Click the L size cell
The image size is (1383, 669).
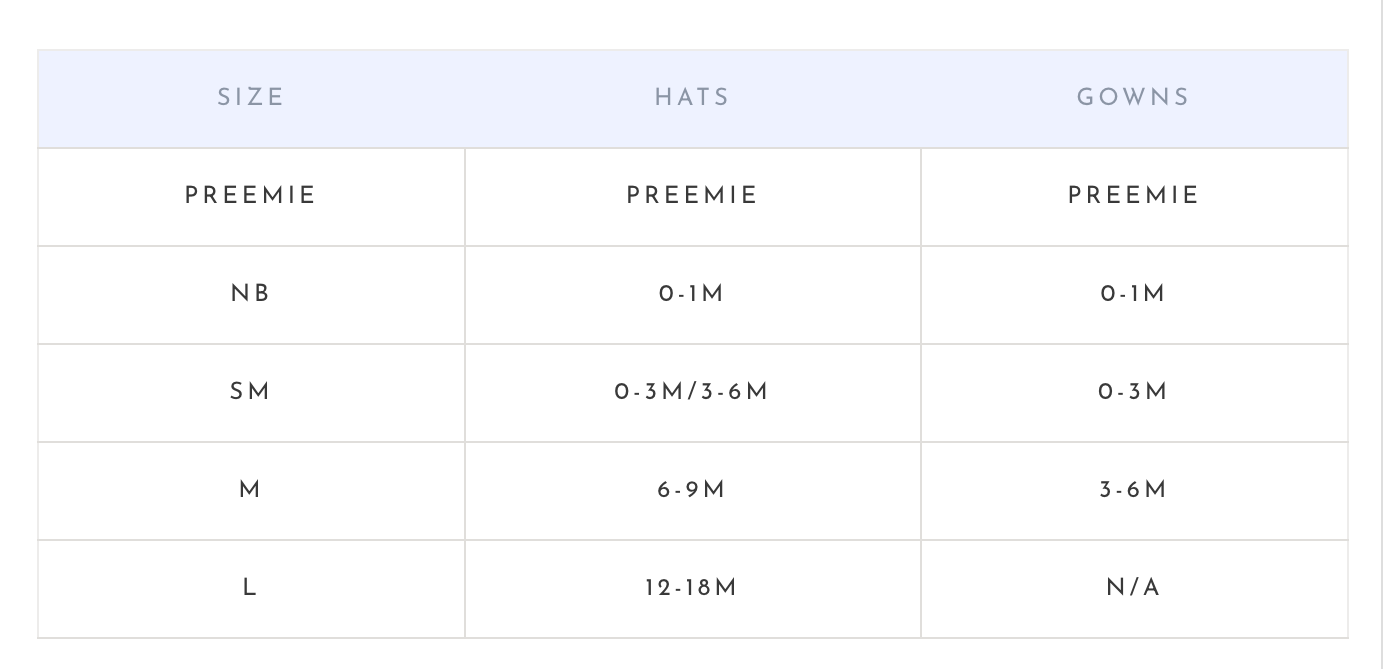[251, 588]
